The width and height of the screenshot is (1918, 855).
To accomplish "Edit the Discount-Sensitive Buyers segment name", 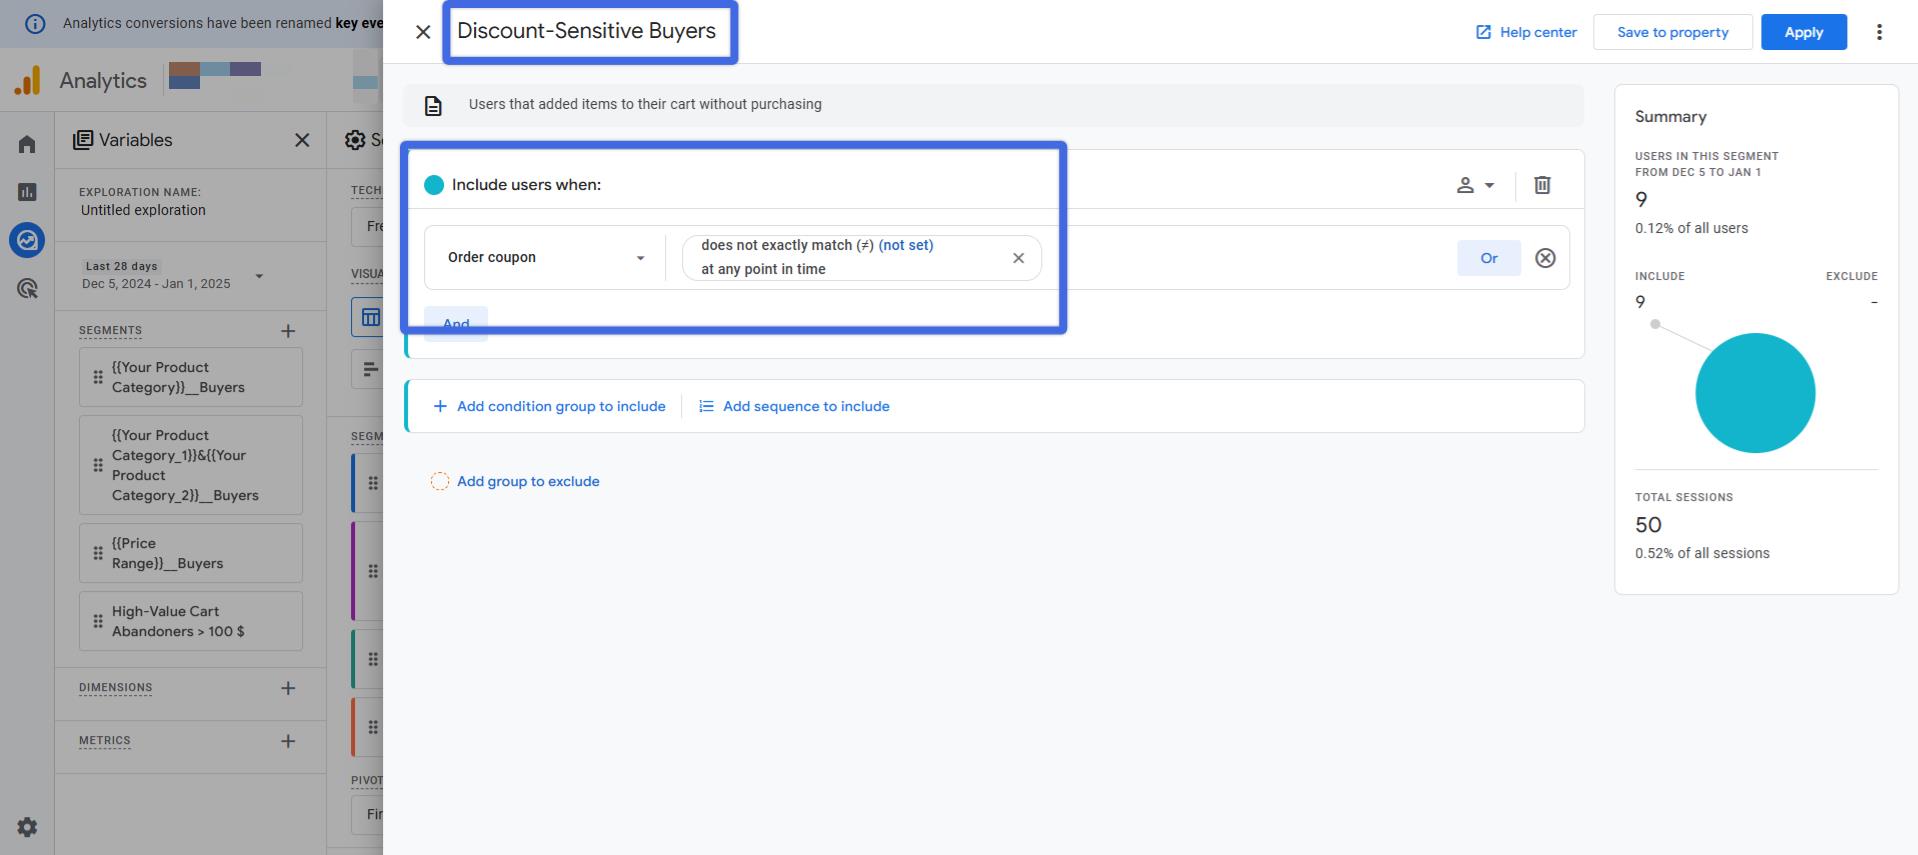I will click(587, 31).
